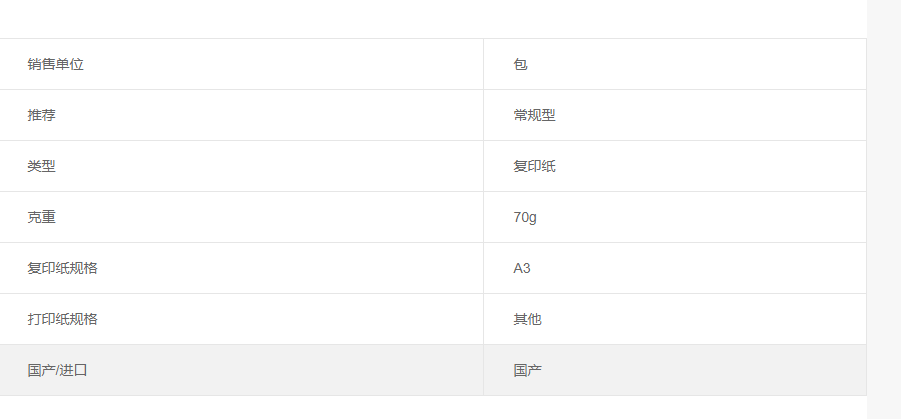Select the A3 paper size value
901x419 pixels.
(x=522, y=268)
